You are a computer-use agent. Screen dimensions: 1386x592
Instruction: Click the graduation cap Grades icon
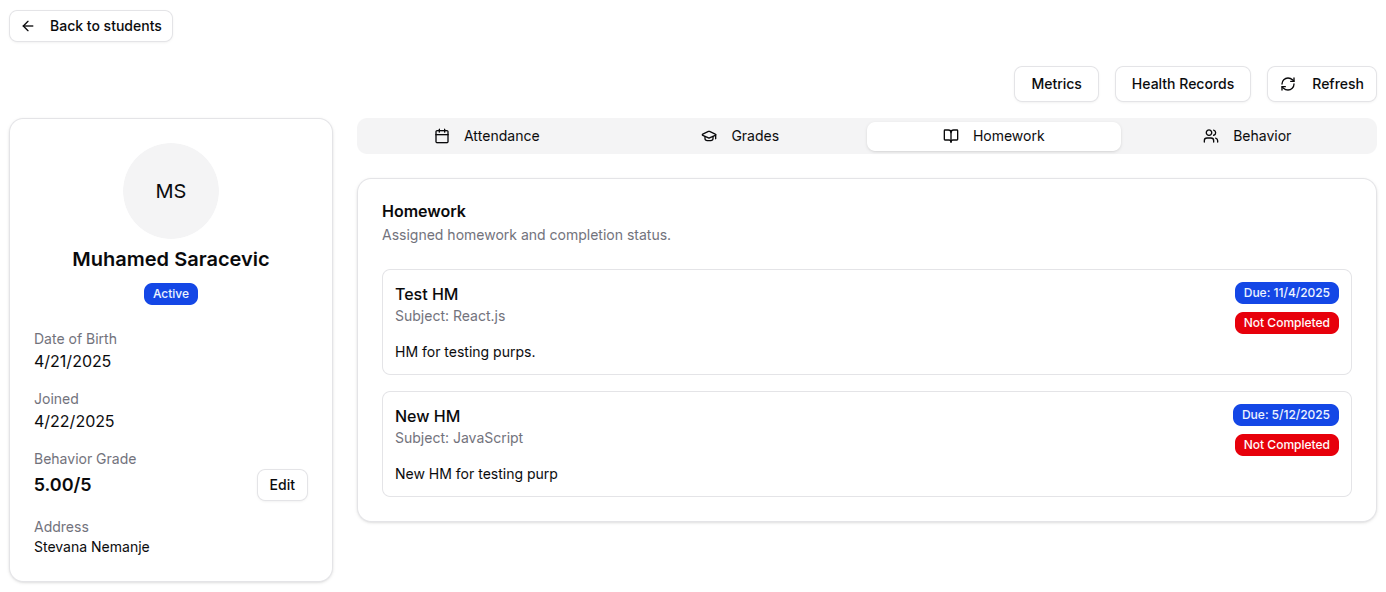(709, 136)
